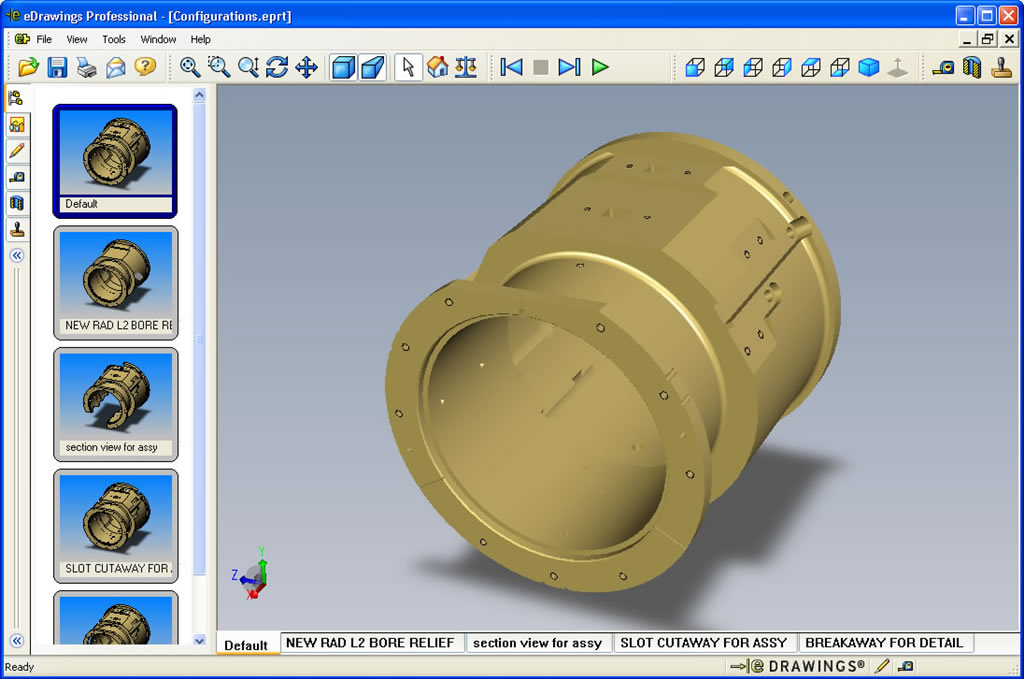
Task: Click the Home view icon
Action: click(437, 67)
